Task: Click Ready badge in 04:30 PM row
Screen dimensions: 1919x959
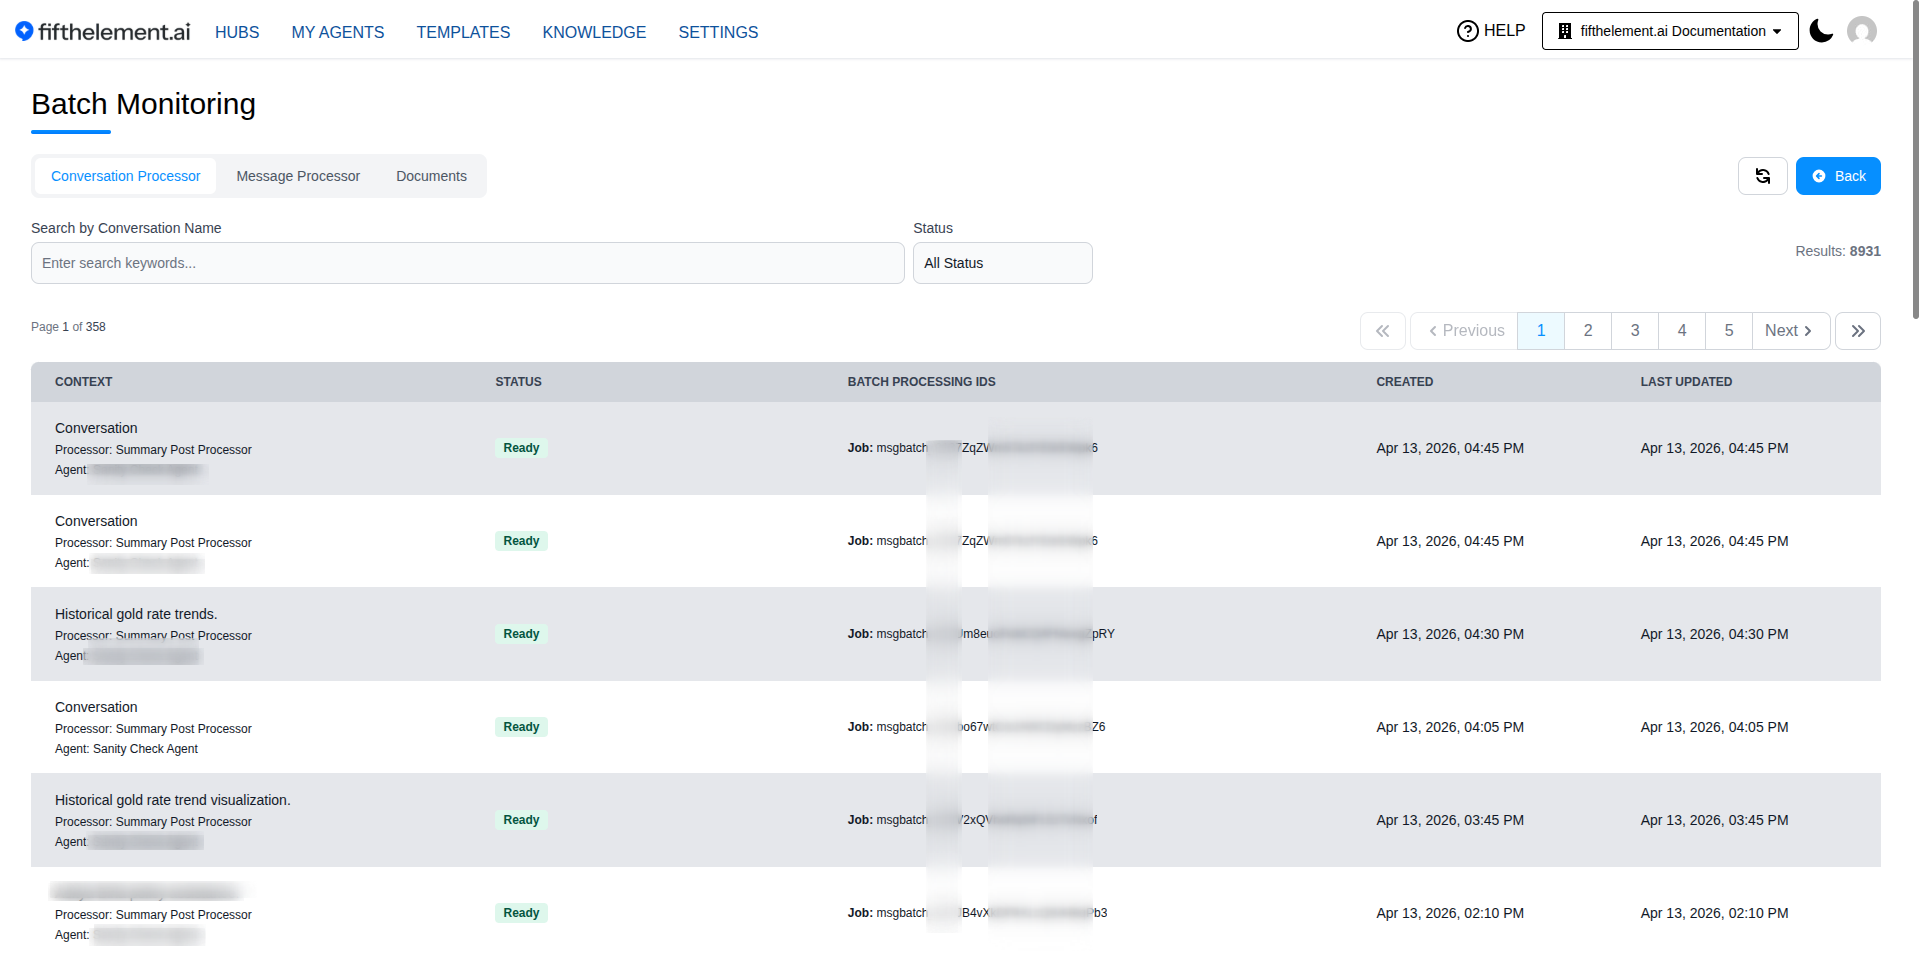Action: pyautogui.click(x=521, y=634)
